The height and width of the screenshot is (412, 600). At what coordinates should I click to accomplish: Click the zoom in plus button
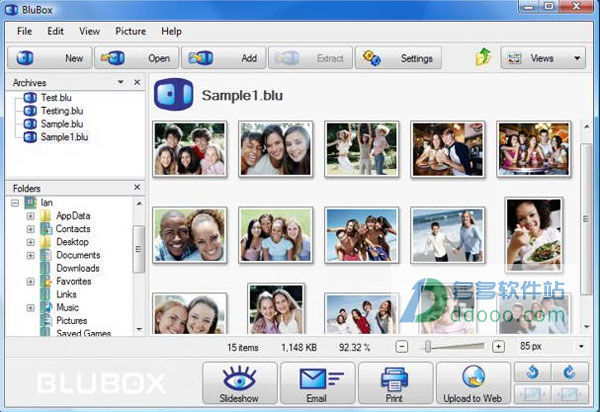tap(498, 347)
